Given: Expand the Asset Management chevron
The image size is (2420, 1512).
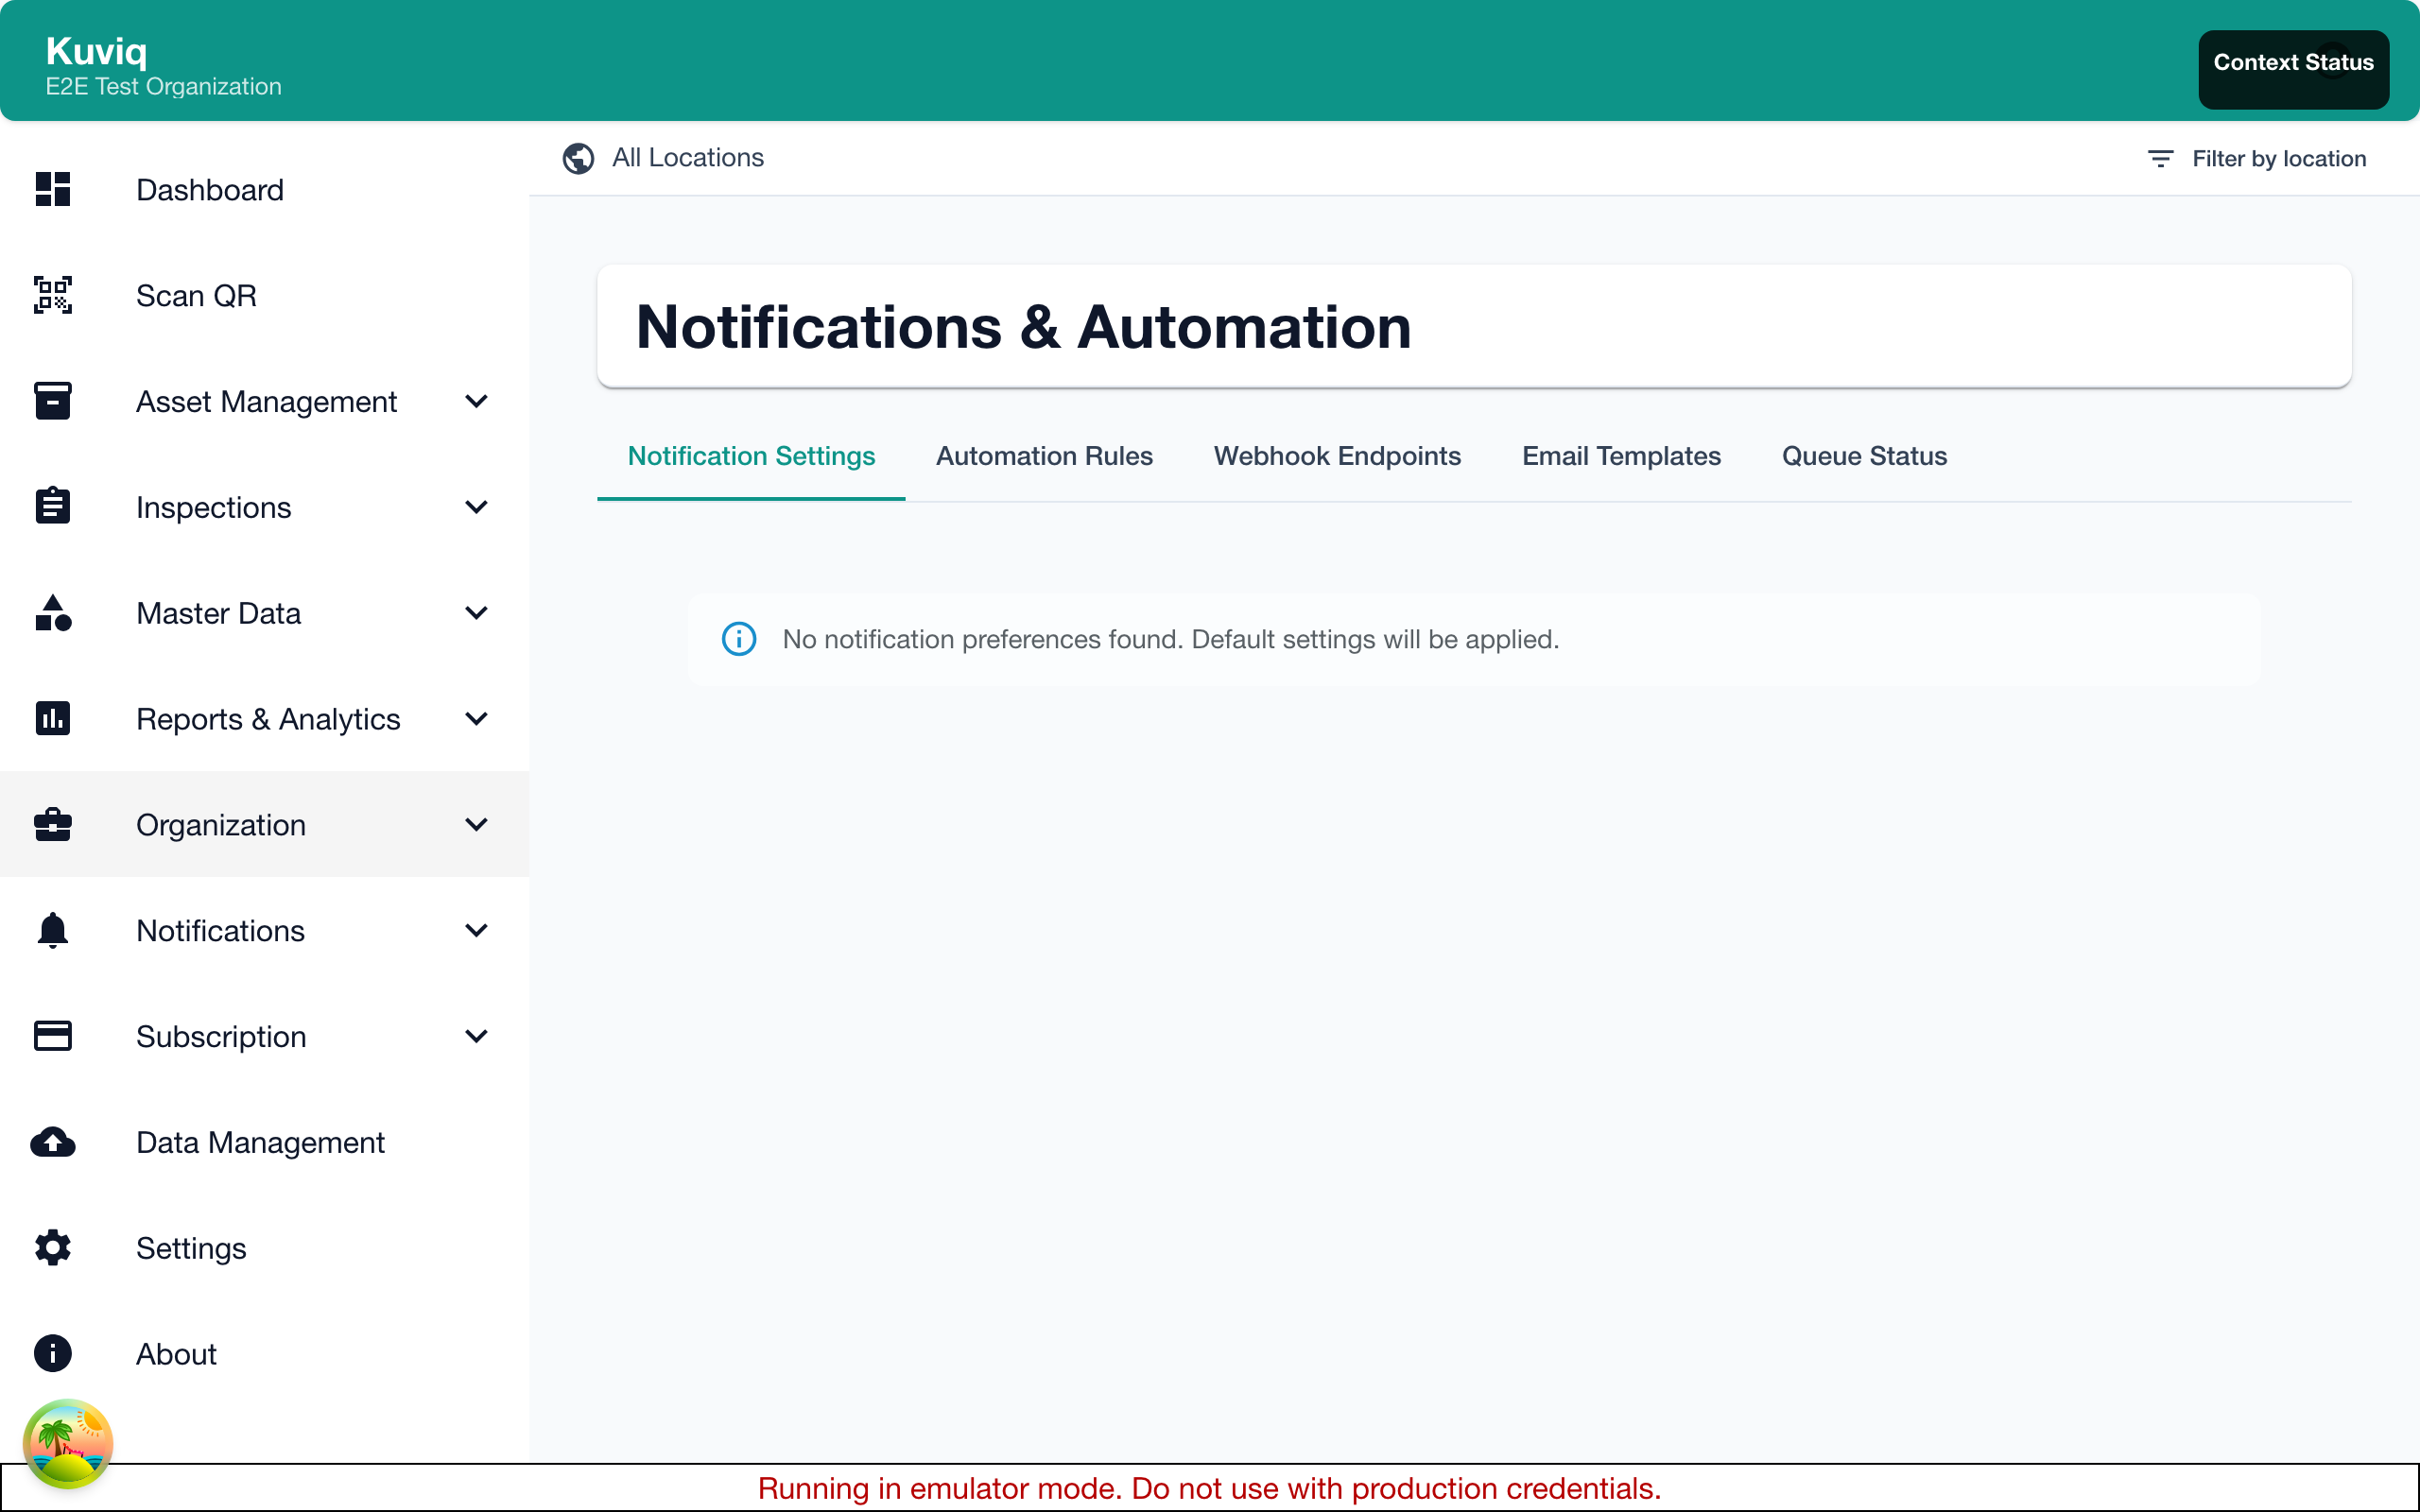Looking at the screenshot, I should [477, 401].
